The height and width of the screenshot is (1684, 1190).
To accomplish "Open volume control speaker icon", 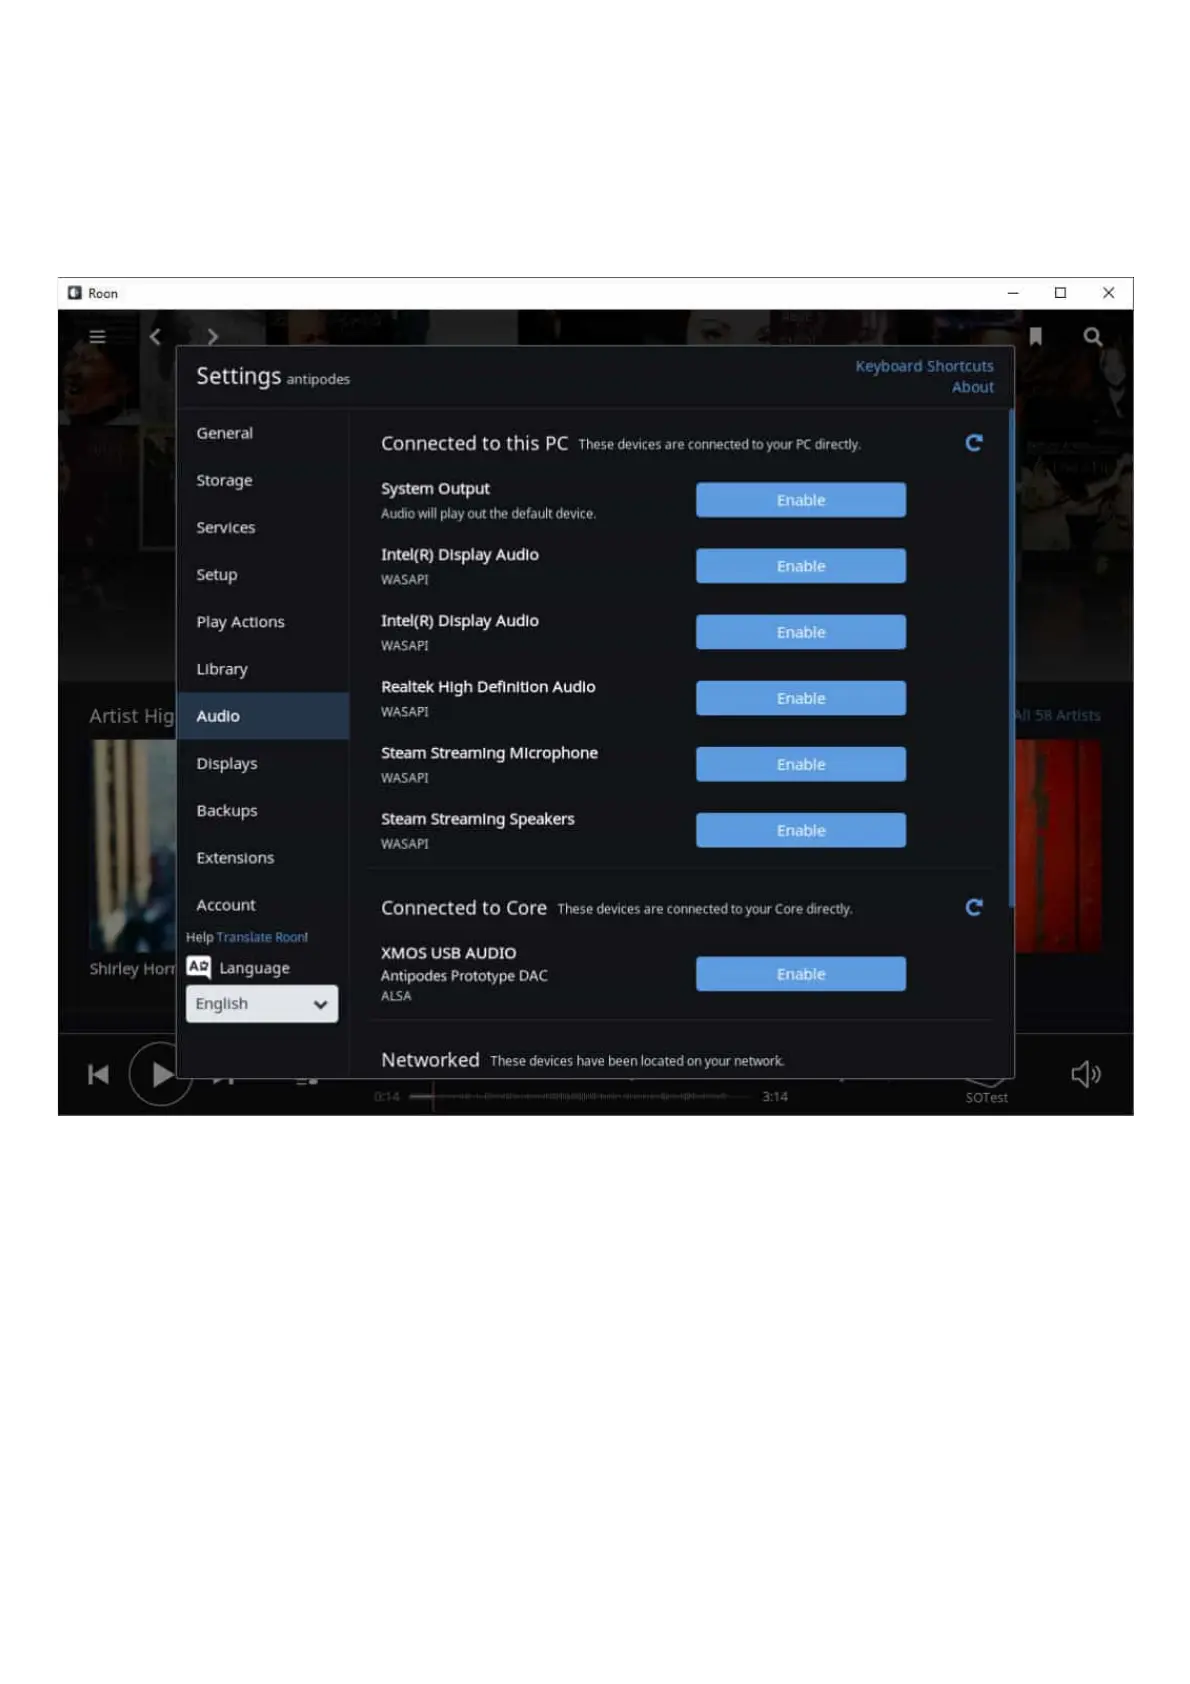I will coord(1086,1074).
